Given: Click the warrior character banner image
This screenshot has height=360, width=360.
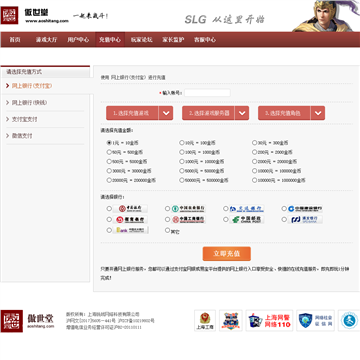Looking at the screenshot, I should click(x=326, y=16).
